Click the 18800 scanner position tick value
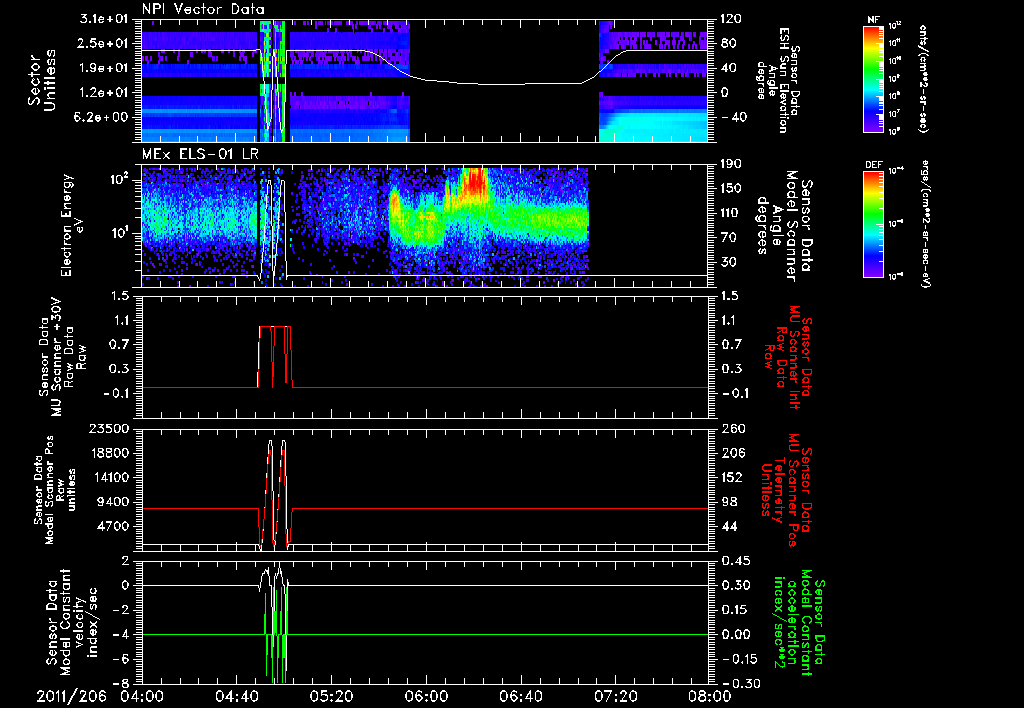Viewport: 1024px width, 708px height. point(109,453)
